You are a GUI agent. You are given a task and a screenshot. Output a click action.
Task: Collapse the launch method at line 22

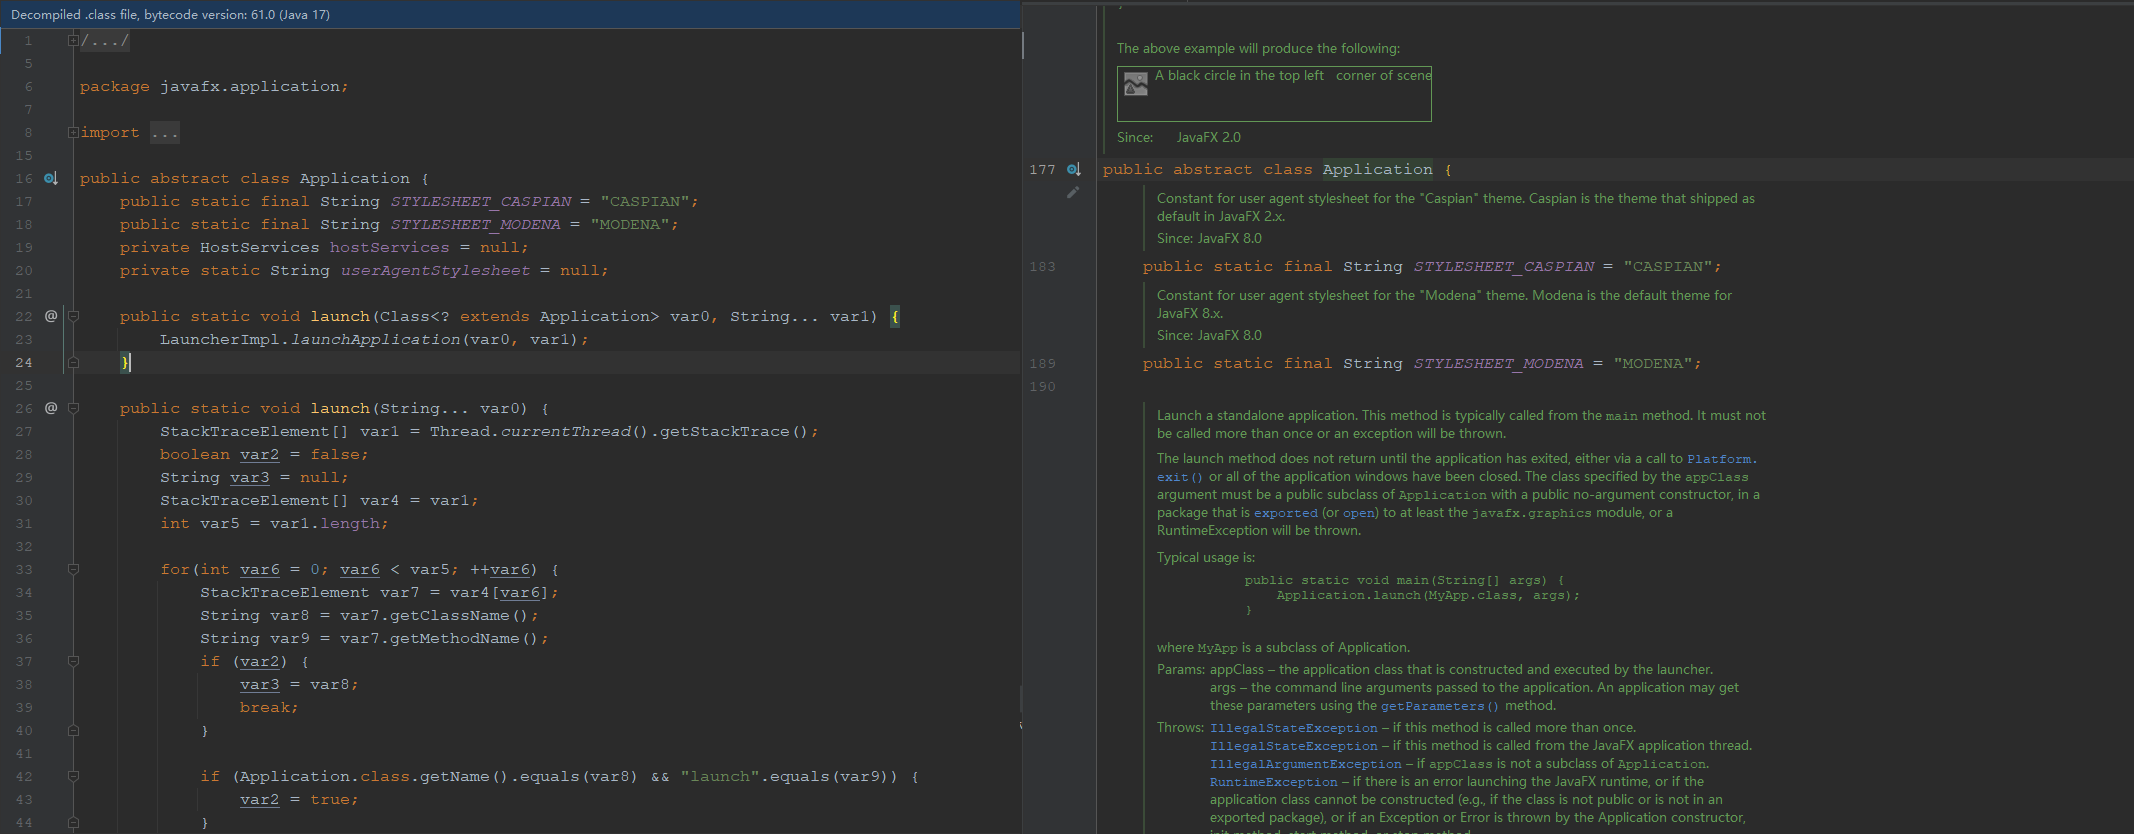(x=73, y=316)
